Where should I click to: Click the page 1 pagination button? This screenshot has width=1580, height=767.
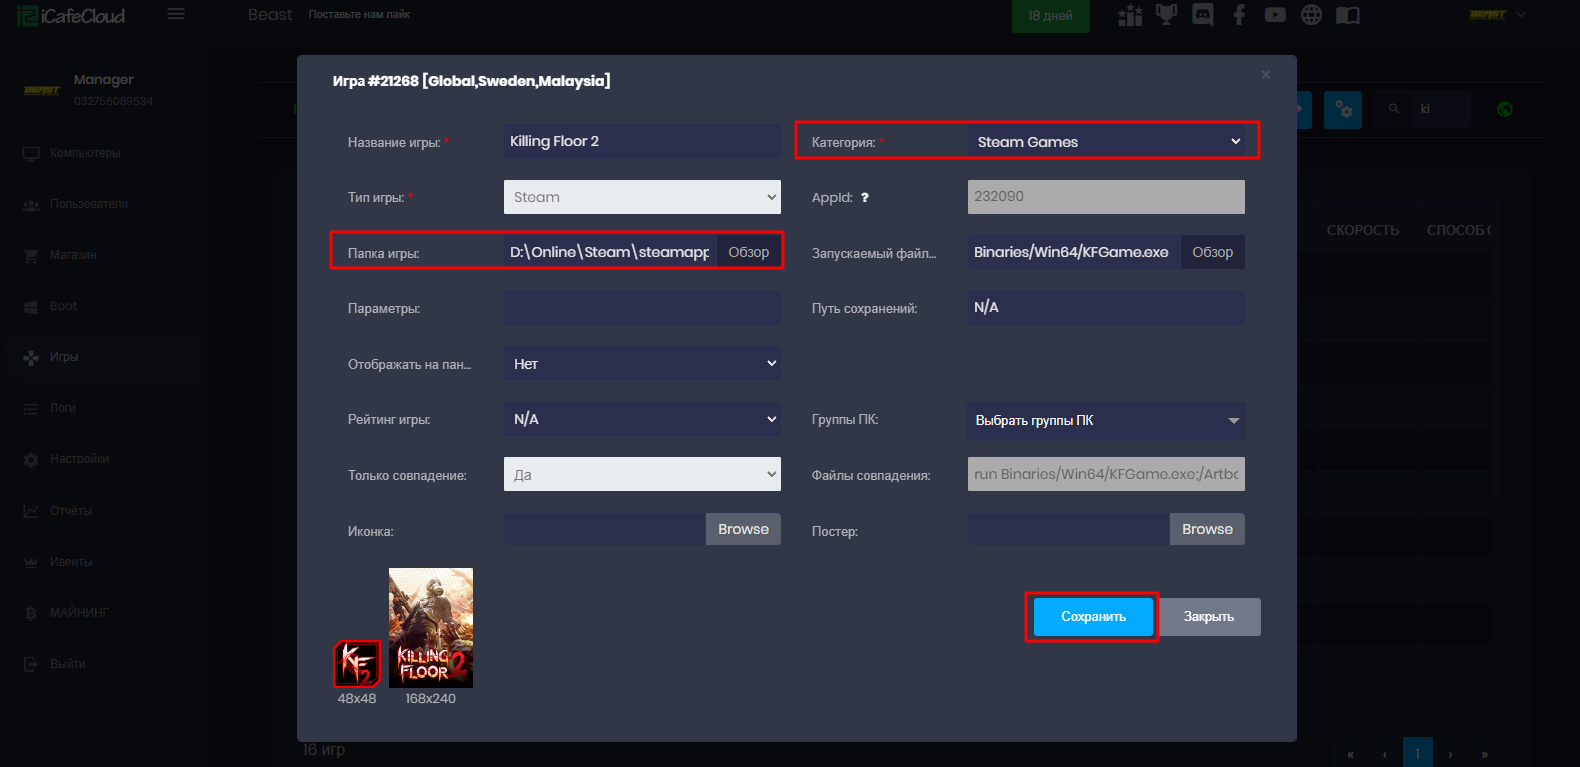click(x=1417, y=754)
